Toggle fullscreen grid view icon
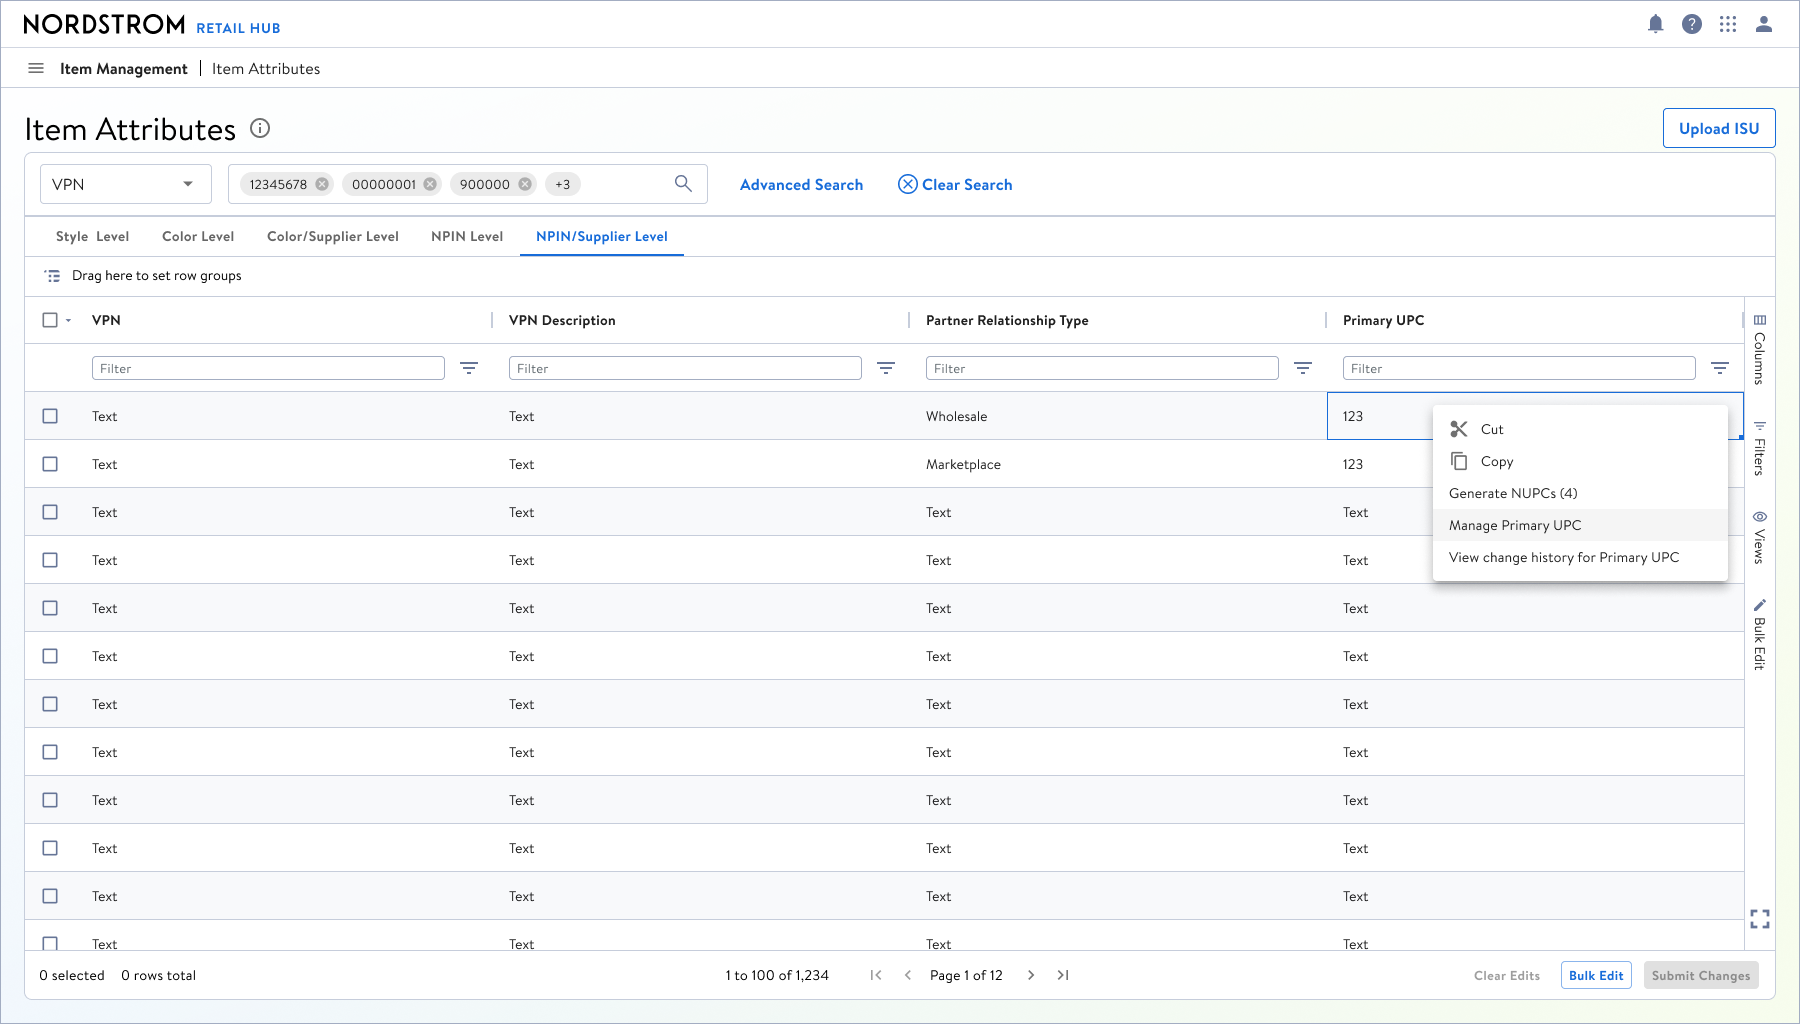Image resolution: width=1800 pixels, height=1024 pixels. 1760,919
